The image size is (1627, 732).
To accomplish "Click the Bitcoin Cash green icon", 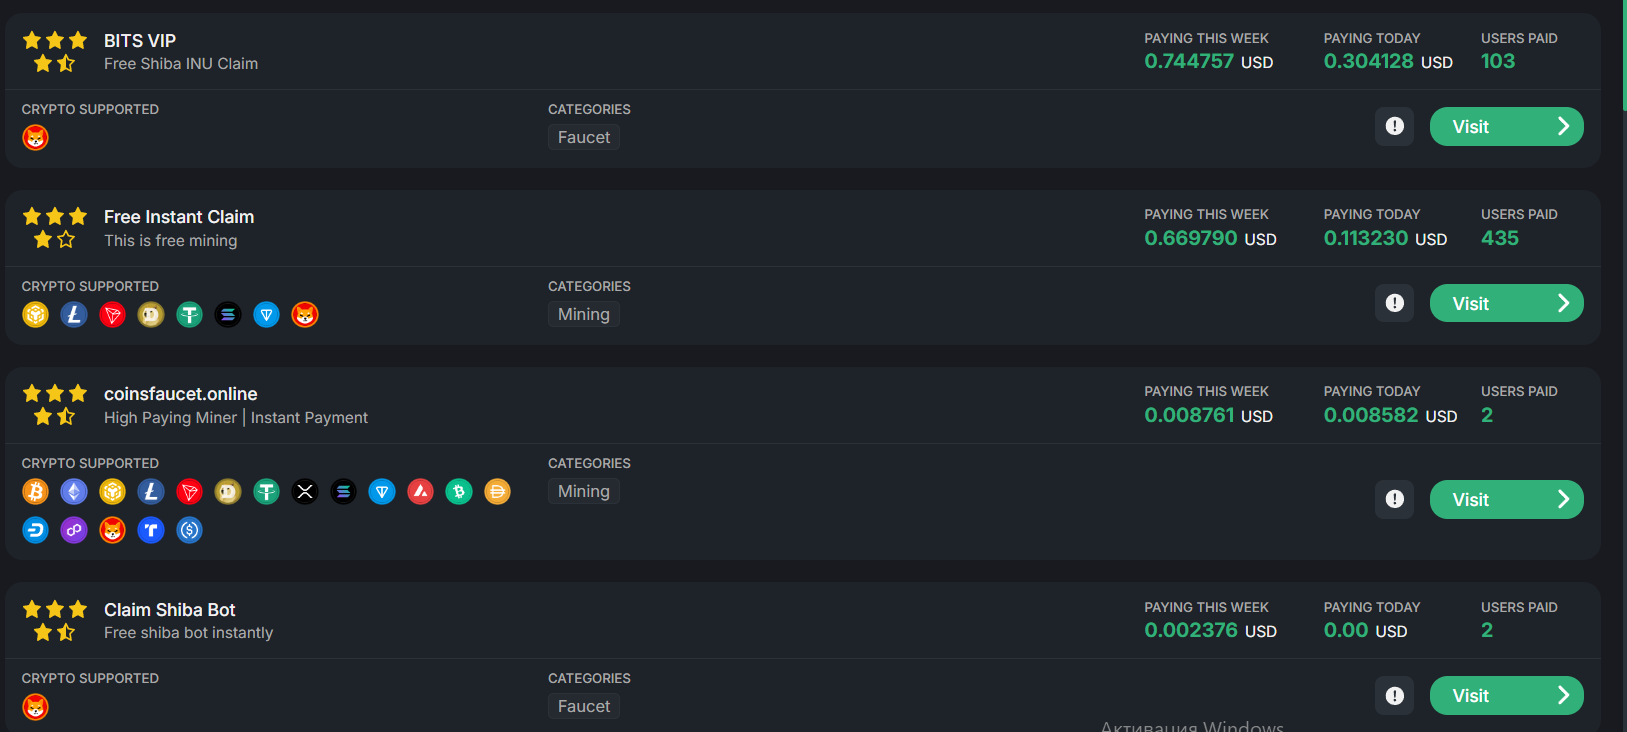I will [x=459, y=492].
